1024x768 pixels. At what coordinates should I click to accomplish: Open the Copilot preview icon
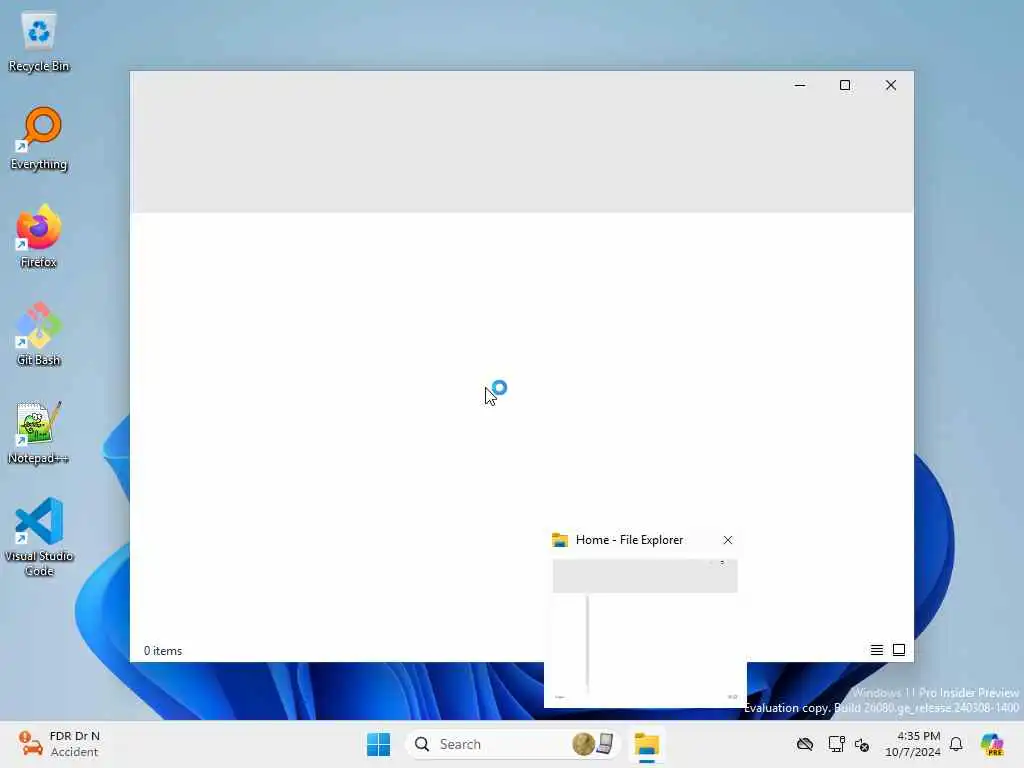[x=992, y=744]
